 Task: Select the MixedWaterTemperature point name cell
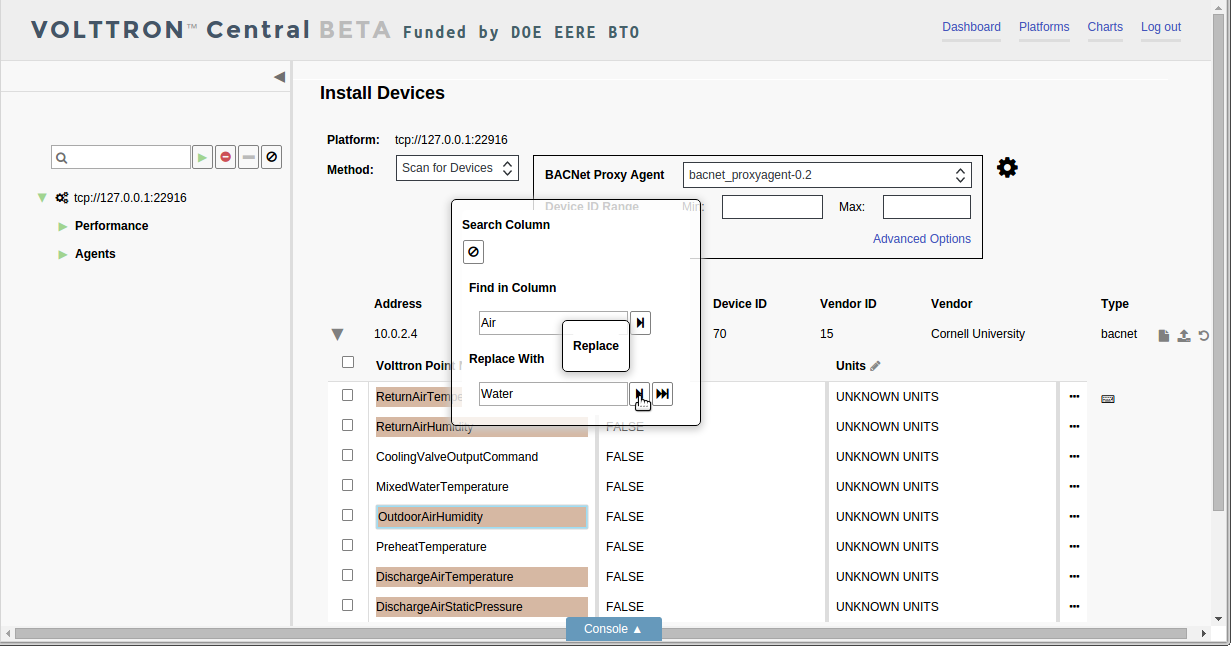482,487
